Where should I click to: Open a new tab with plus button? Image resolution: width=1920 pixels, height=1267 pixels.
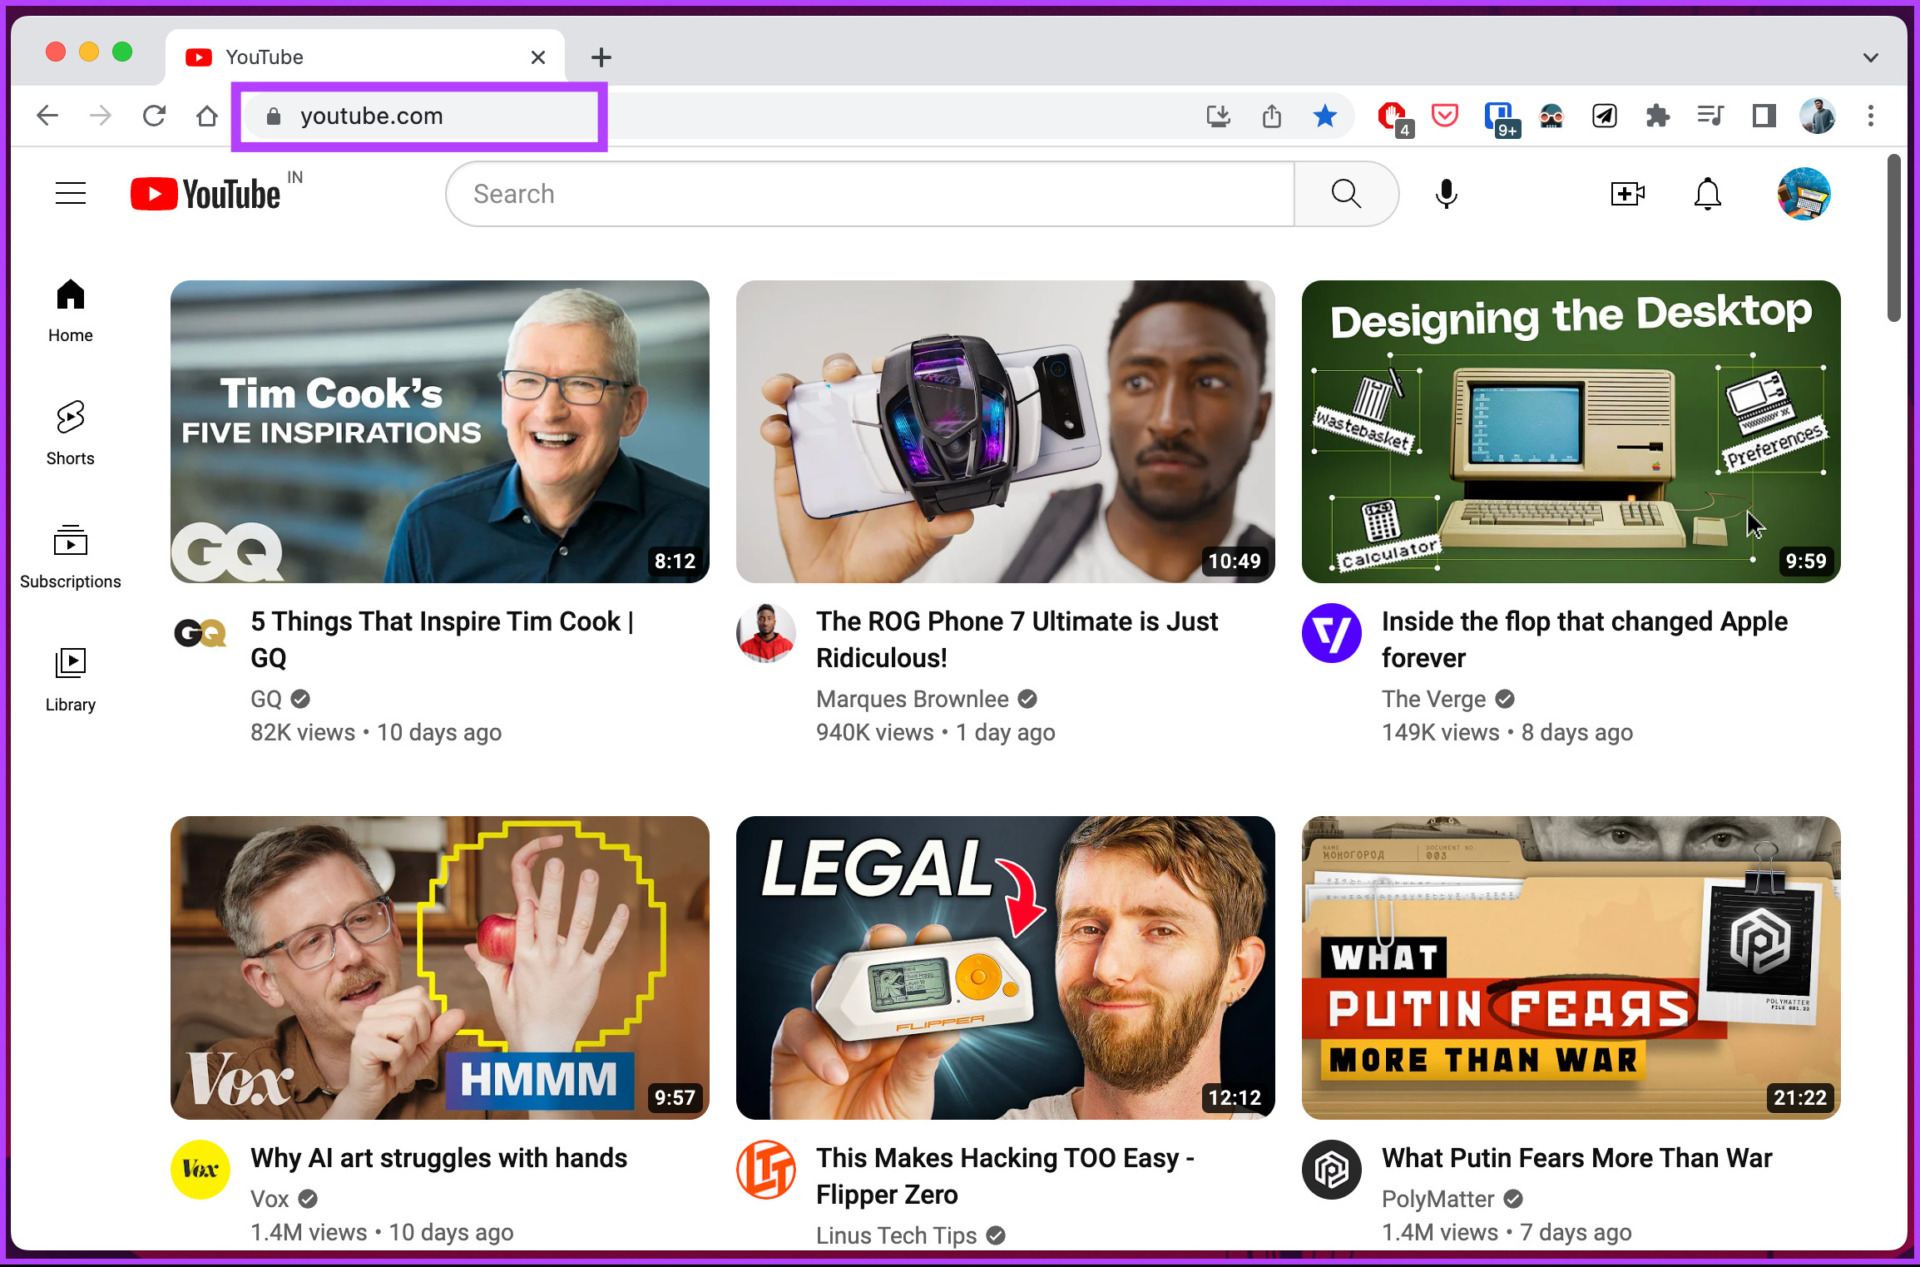(601, 57)
